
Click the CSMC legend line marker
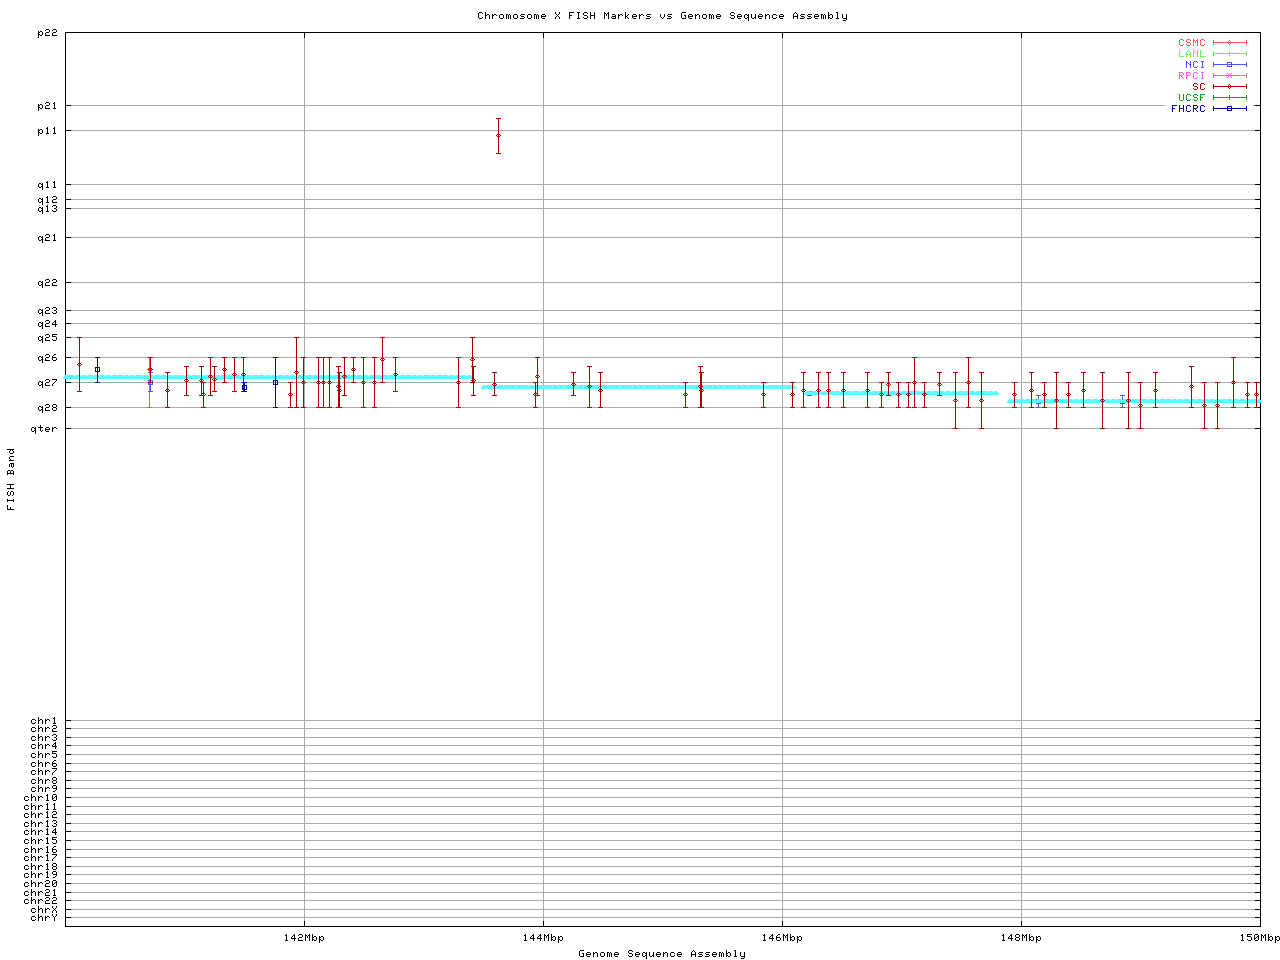(x=1229, y=43)
